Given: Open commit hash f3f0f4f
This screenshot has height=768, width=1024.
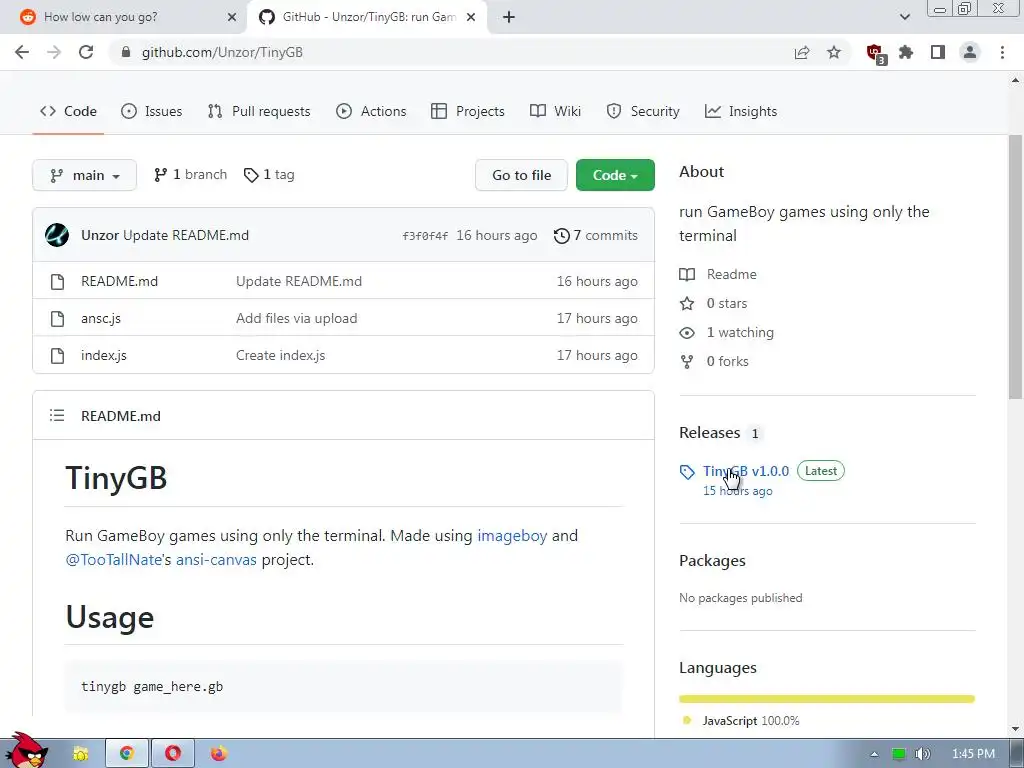Looking at the screenshot, I should (x=425, y=236).
